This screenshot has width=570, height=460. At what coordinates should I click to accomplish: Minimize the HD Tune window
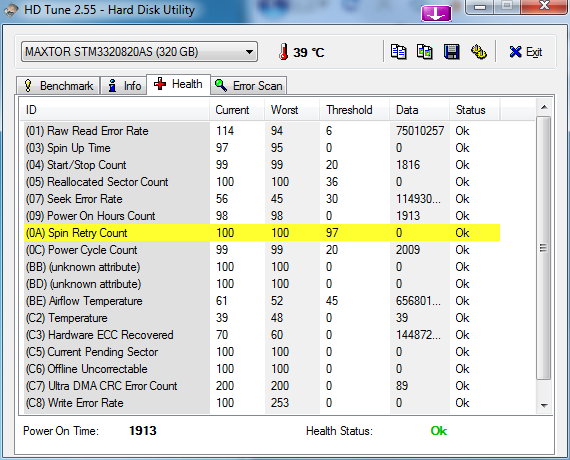481,7
